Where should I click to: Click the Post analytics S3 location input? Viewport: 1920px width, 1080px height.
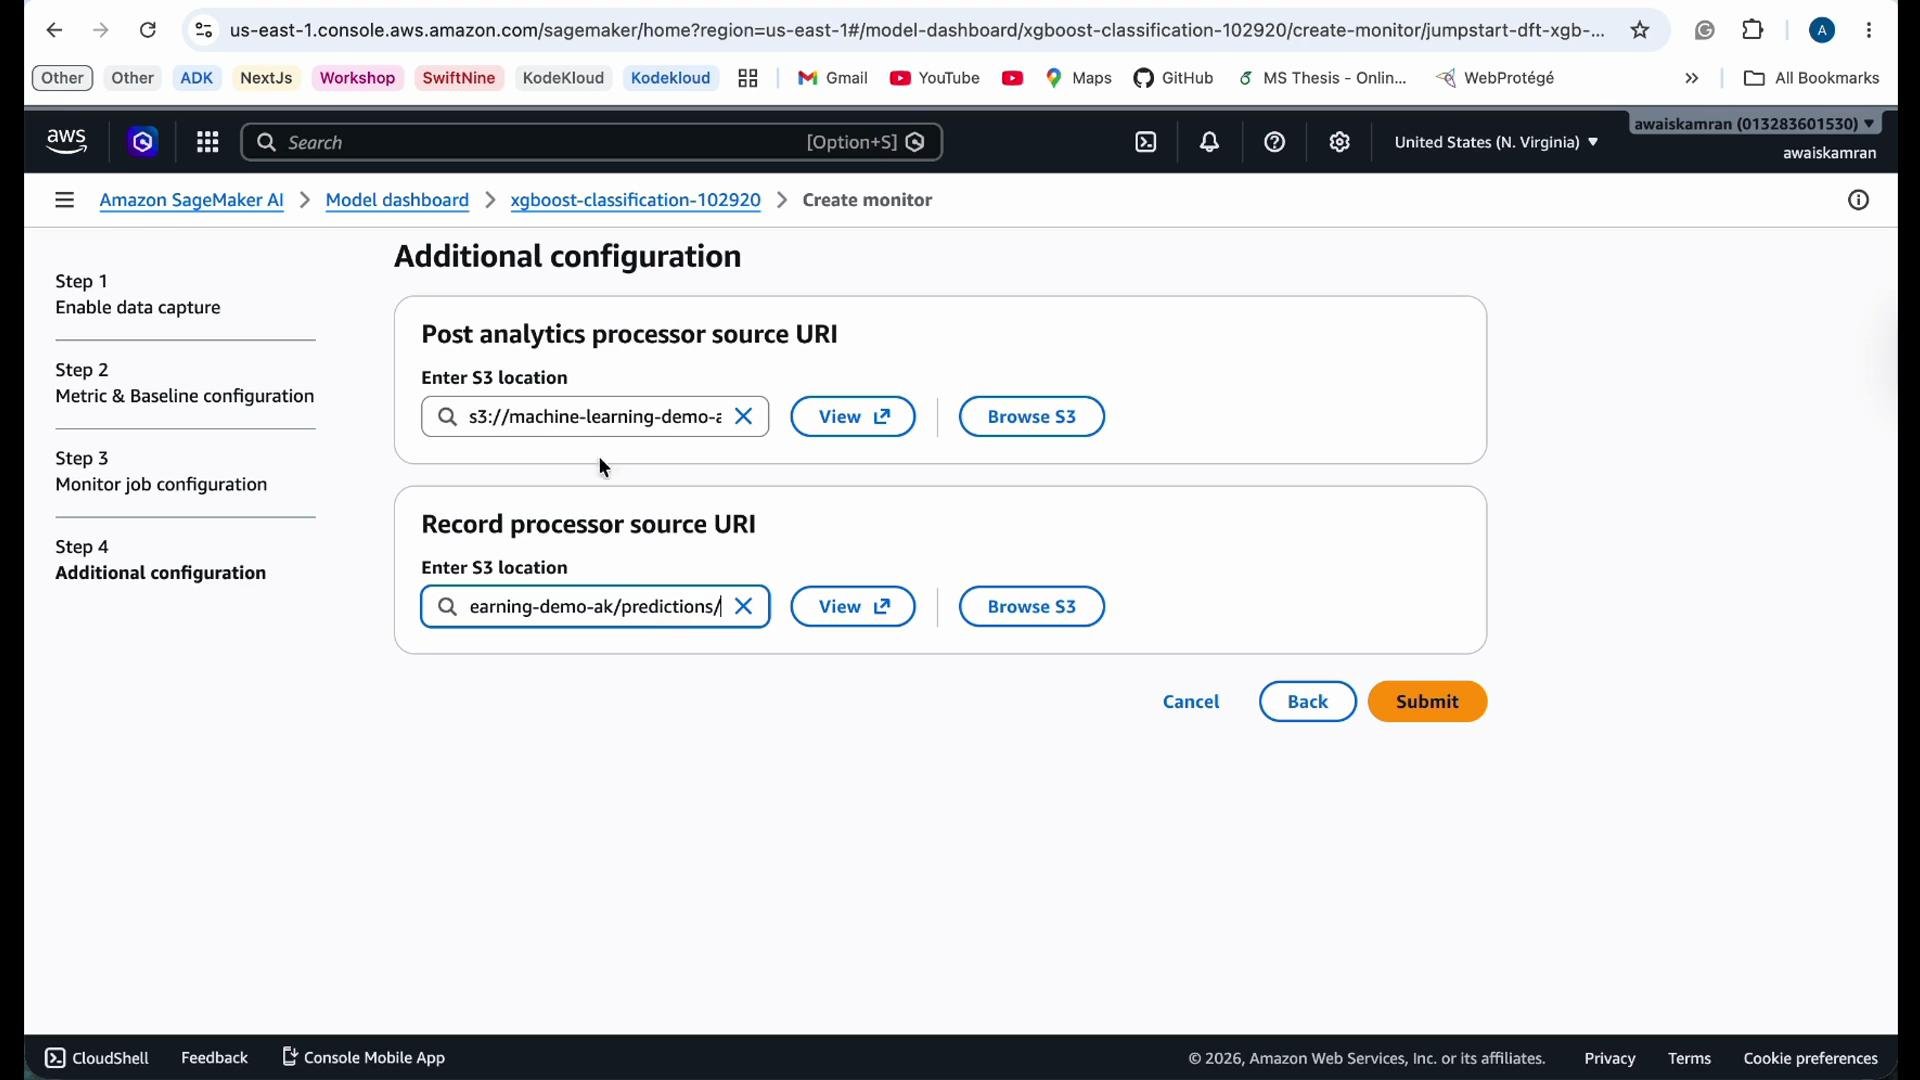tap(595, 417)
